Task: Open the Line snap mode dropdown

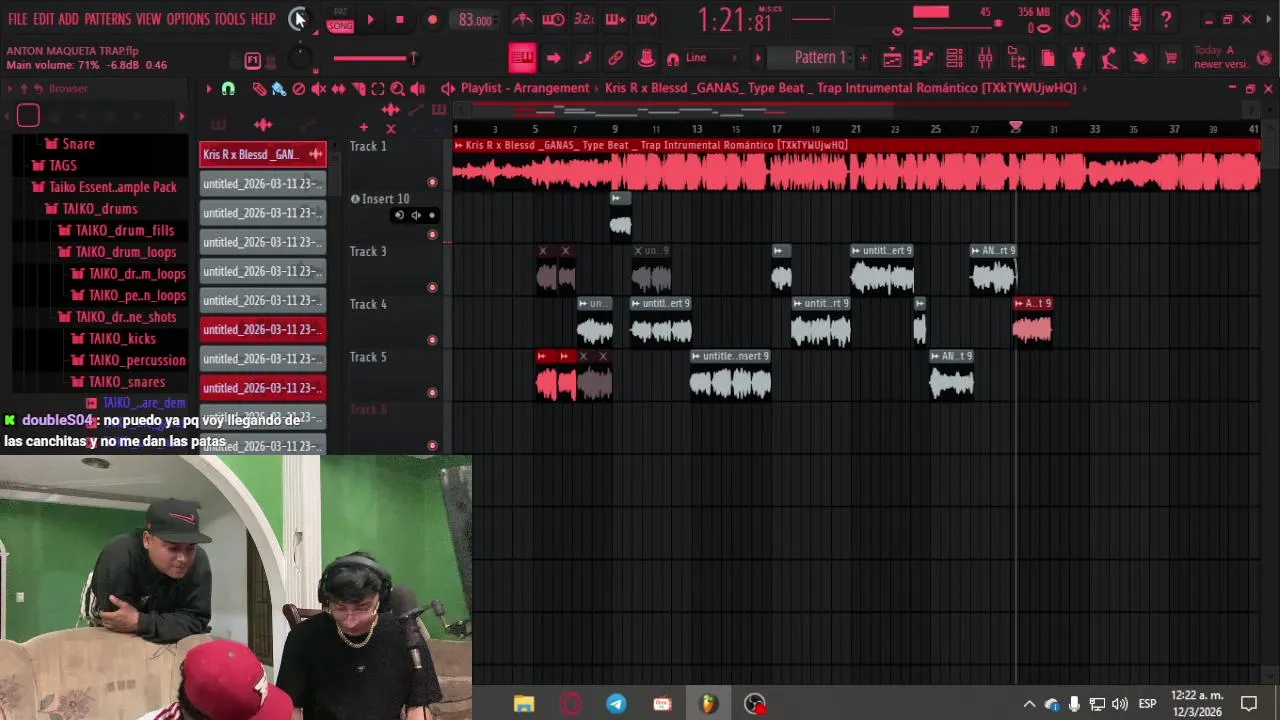Action: tap(712, 58)
